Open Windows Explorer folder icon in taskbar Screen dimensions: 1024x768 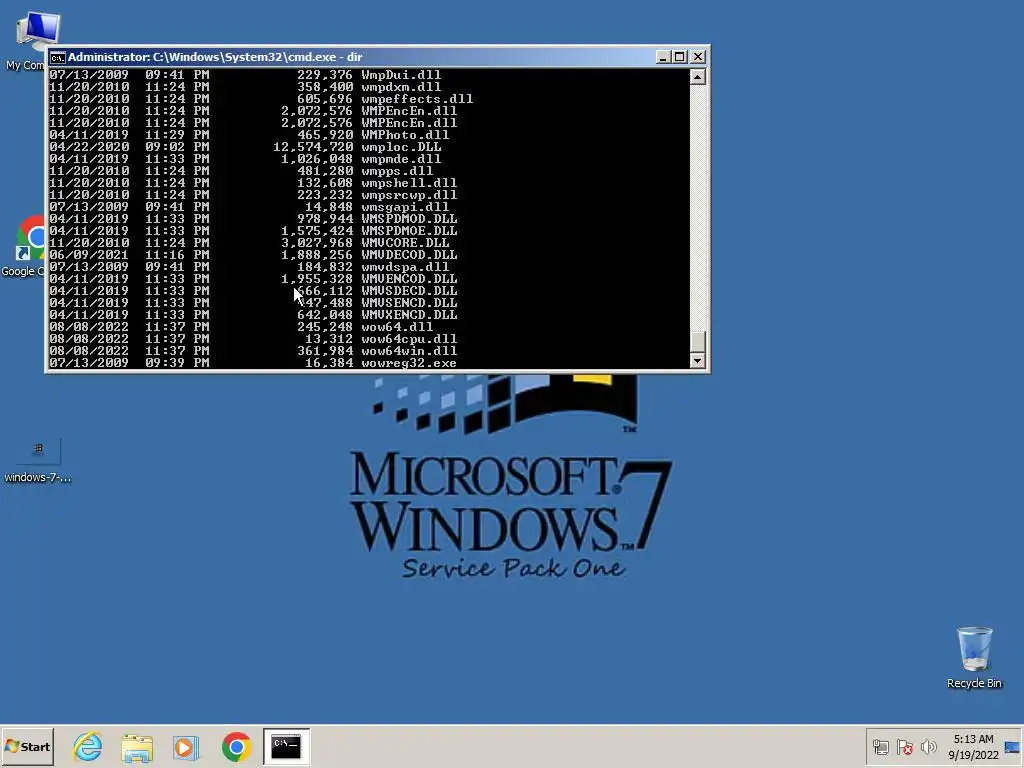pyautogui.click(x=137, y=747)
